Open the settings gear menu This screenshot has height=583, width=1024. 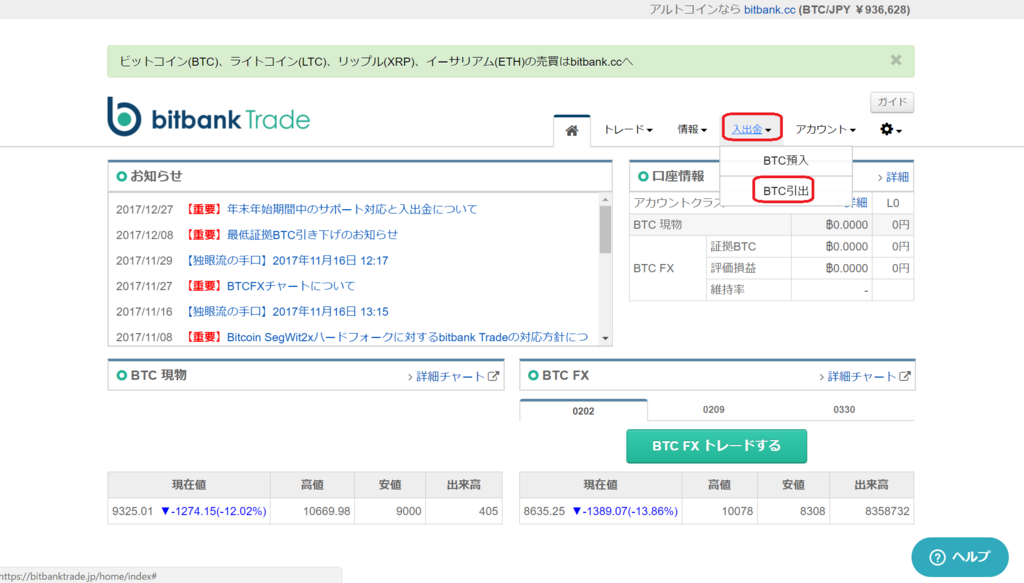click(890, 129)
